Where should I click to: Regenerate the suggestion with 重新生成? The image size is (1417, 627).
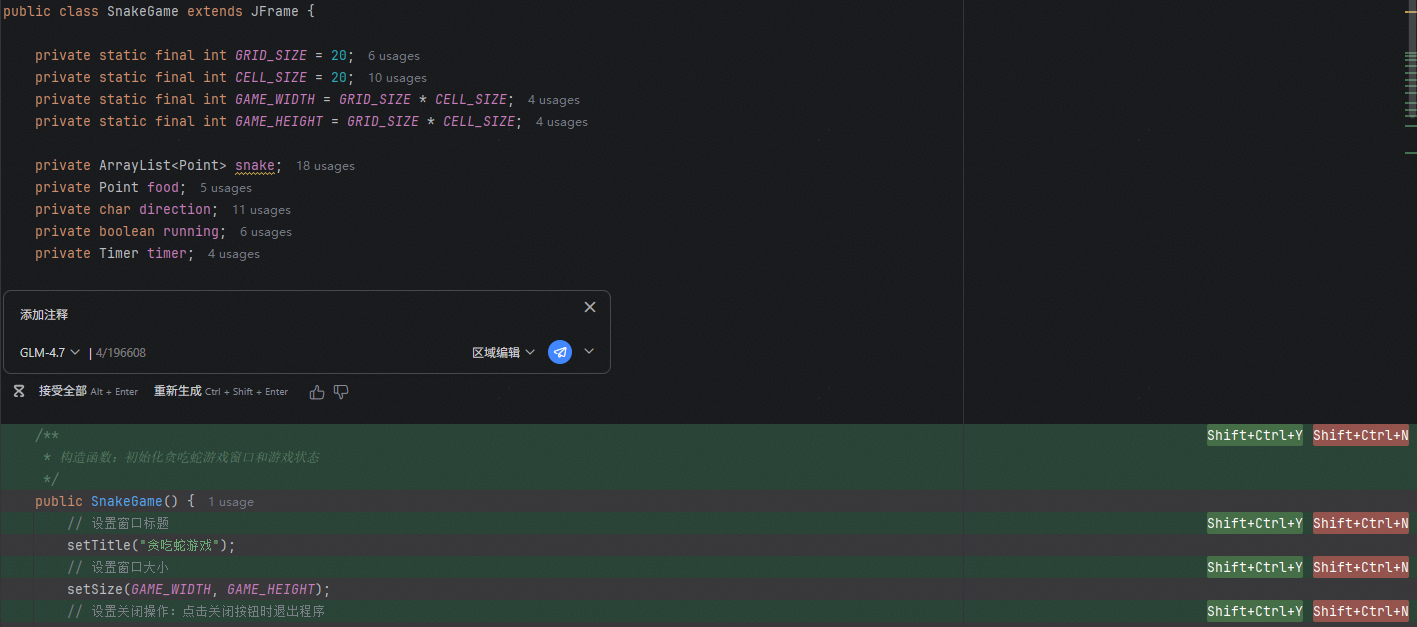click(178, 392)
